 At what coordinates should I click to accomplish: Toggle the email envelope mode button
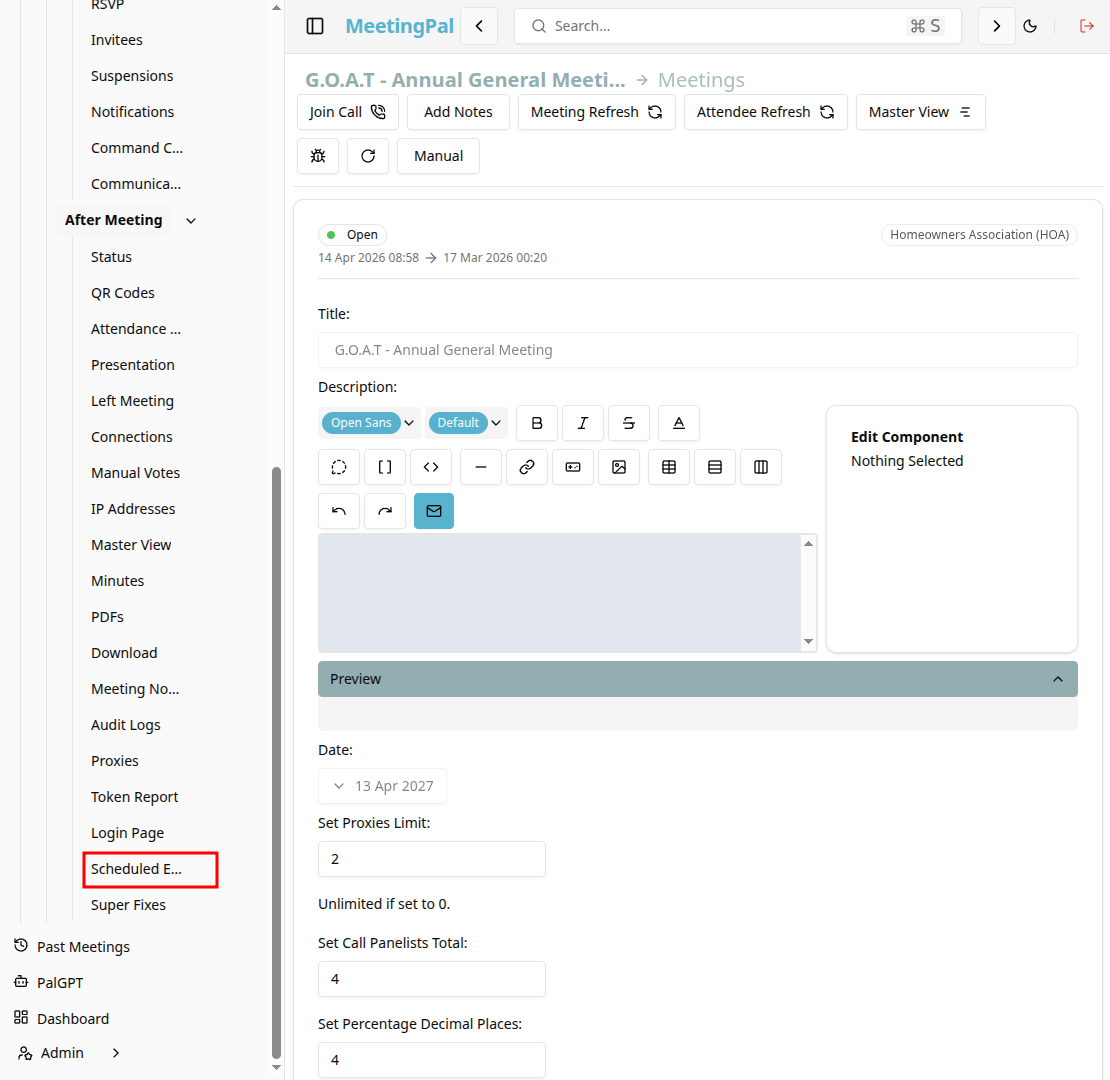(x=434, y=511)
